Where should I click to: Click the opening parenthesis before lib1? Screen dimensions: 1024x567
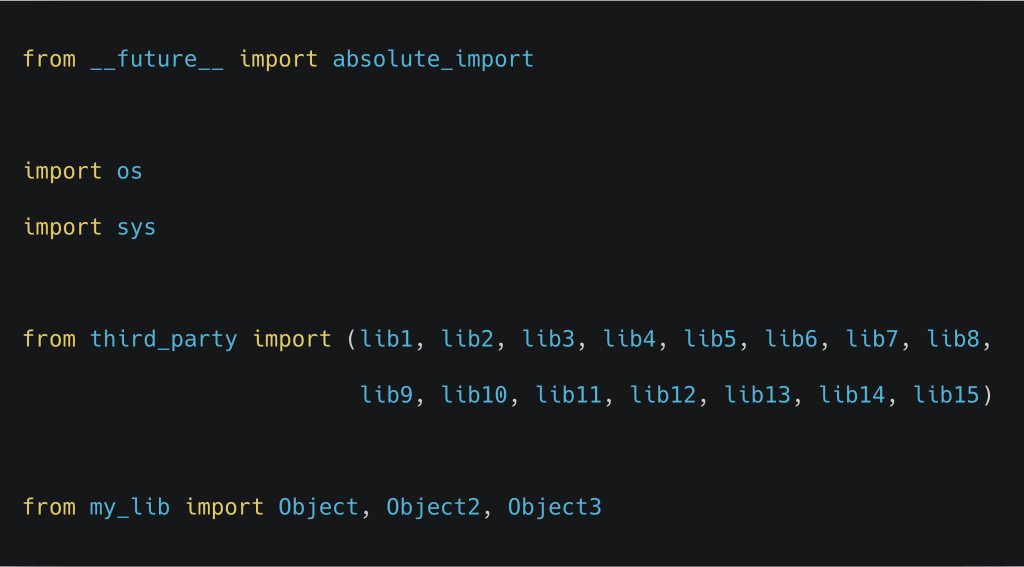pos(351,339)
